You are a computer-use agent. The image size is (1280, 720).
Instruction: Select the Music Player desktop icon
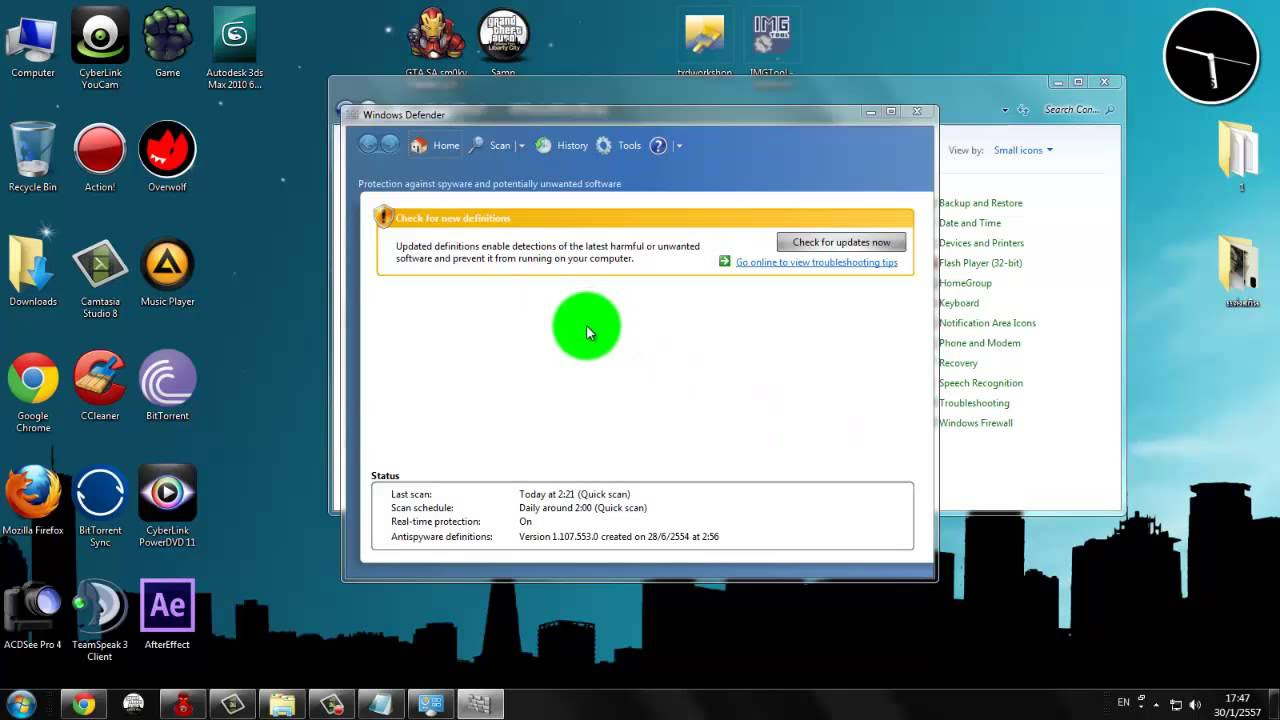tap(167, 272)
